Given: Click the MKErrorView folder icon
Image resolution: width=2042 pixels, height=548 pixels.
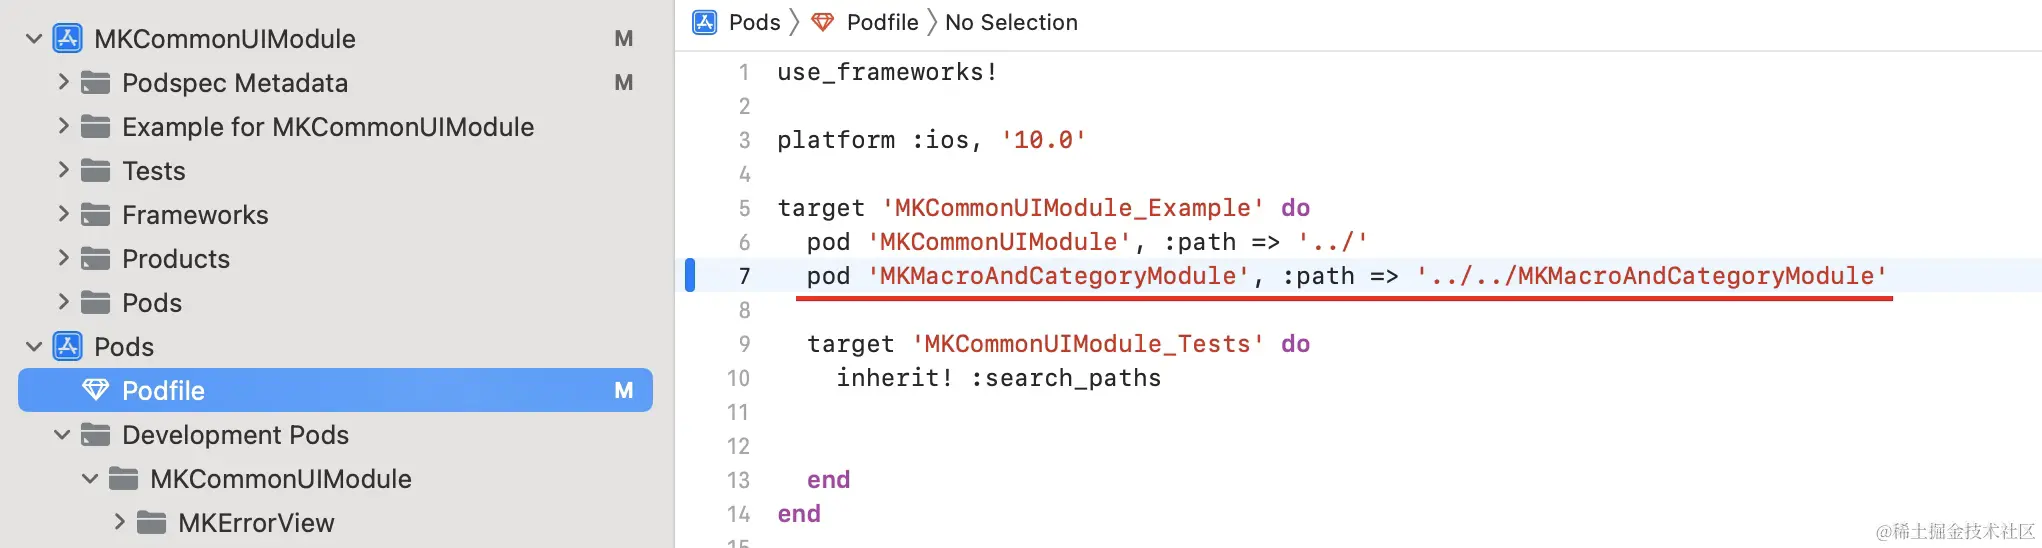Looking at the screenshot, I should point(152,523).
